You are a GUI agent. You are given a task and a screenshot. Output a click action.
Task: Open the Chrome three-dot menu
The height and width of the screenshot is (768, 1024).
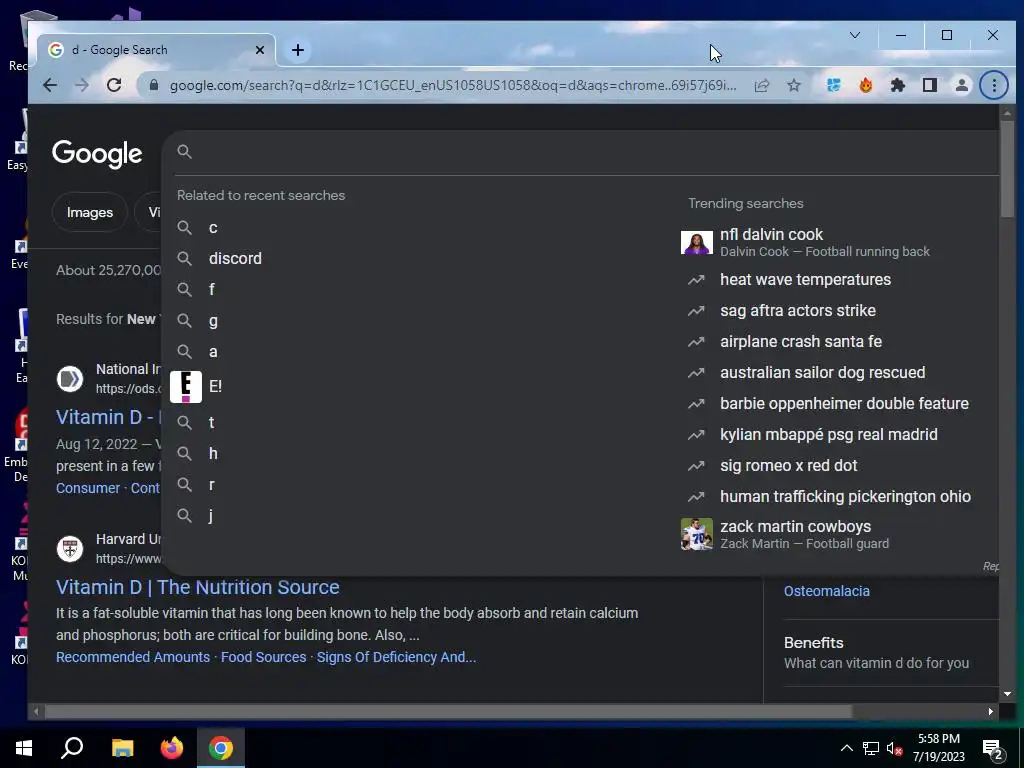click(x=994, y=85)
